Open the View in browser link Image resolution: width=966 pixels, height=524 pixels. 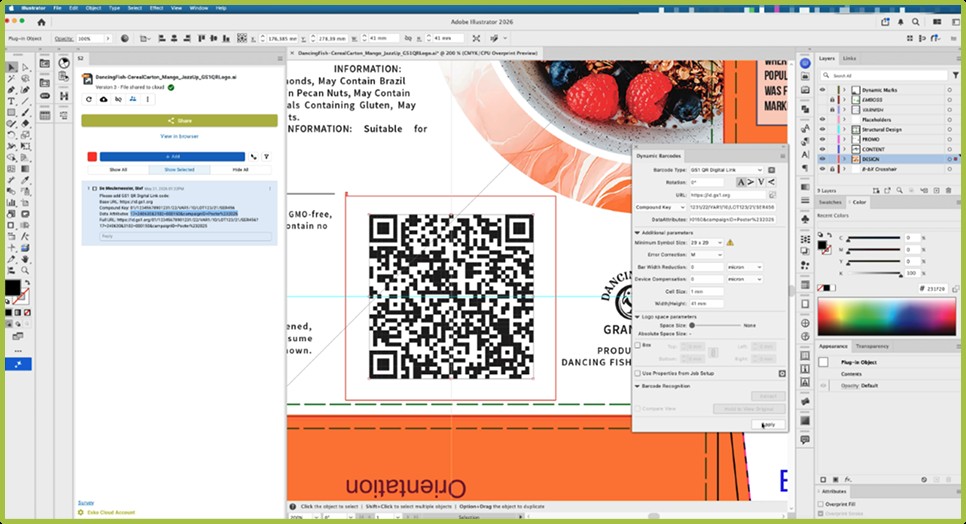pyautogui.click(x=179, y=136)
